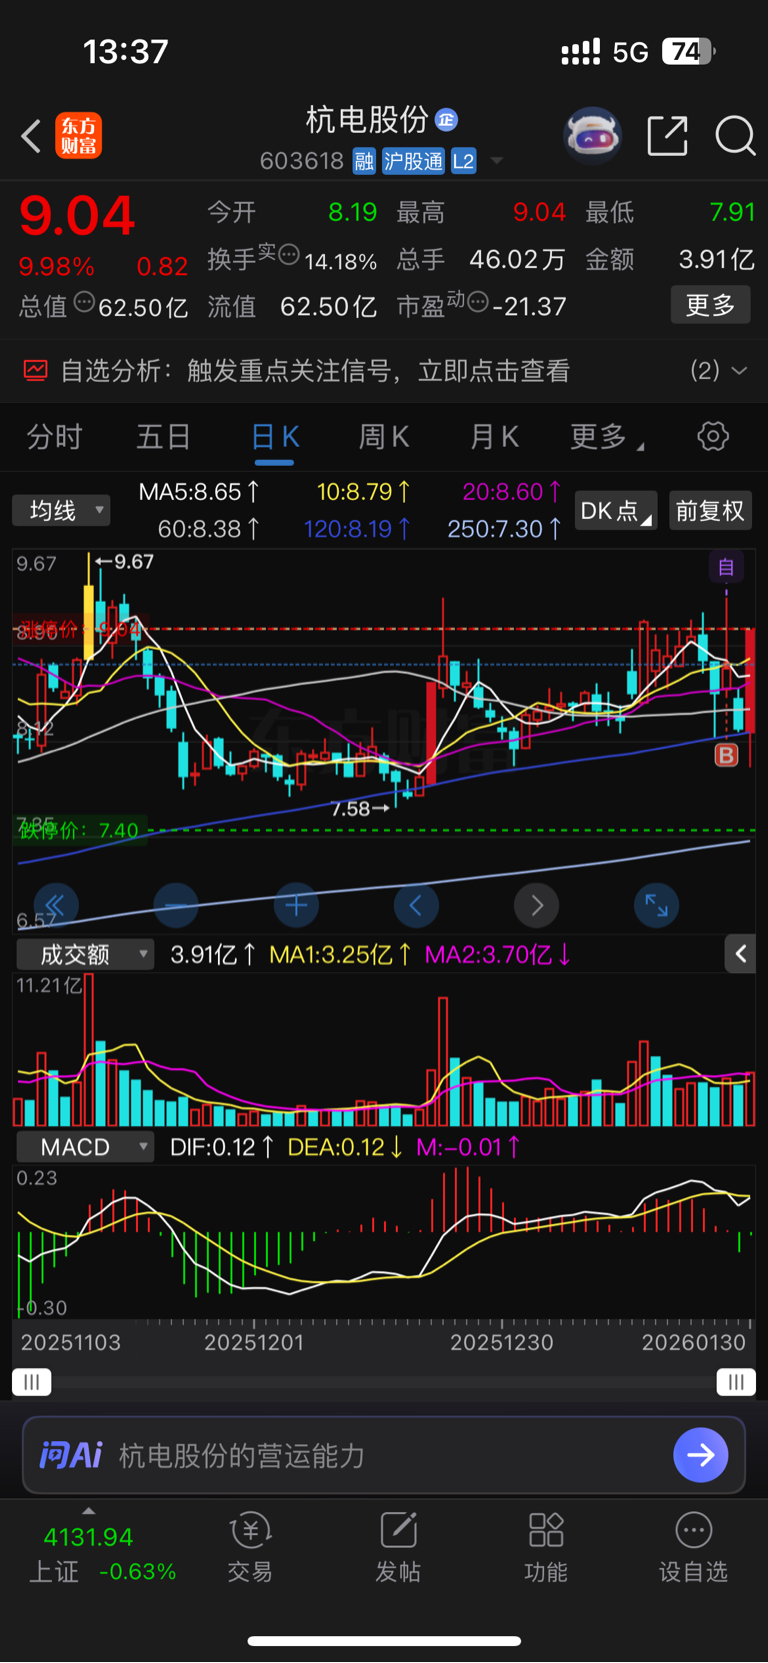Image resolution: width=768 pixels, height=1663 pixels.
Task: Change 前复权 adjustment mode
Action: (710, 511)
